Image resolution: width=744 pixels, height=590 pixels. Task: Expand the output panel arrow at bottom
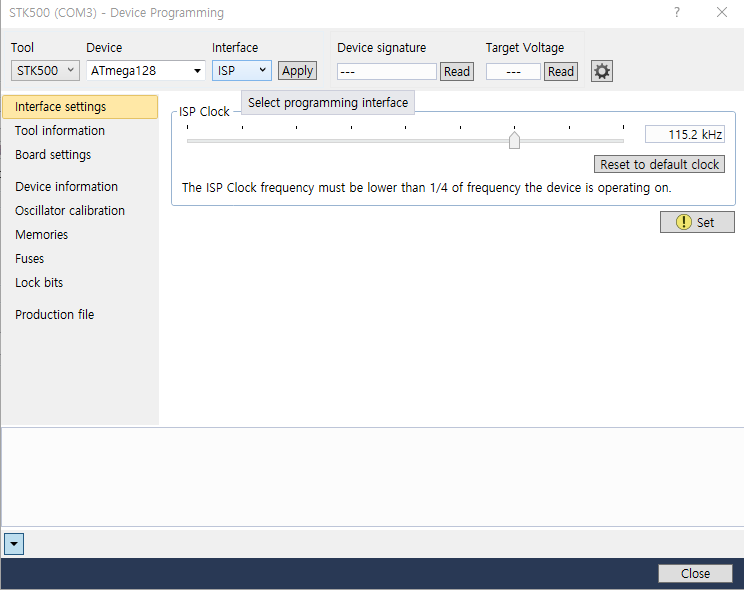(14, 543)
